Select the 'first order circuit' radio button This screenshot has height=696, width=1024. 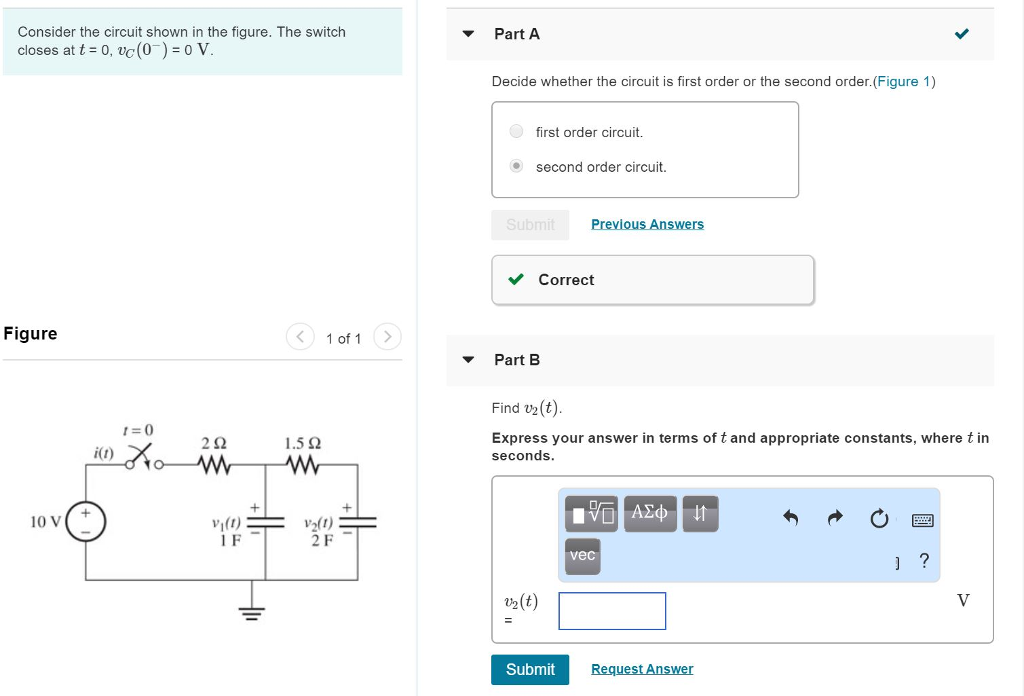[x=516, y=131]
